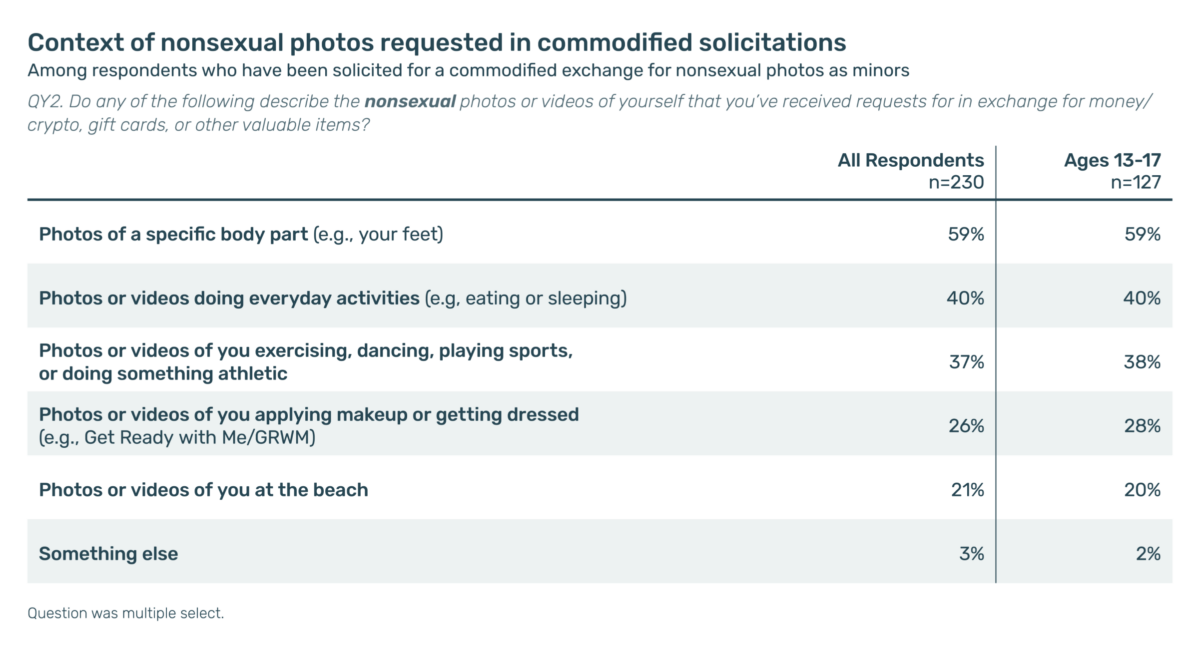Click the QY2 question text
Image resolution: width=1199 pixels, height=651 pixels.
(x=589, y=113)
